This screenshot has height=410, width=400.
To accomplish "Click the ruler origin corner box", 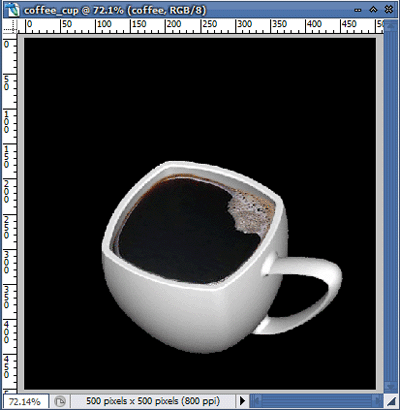I will point(10,26).
